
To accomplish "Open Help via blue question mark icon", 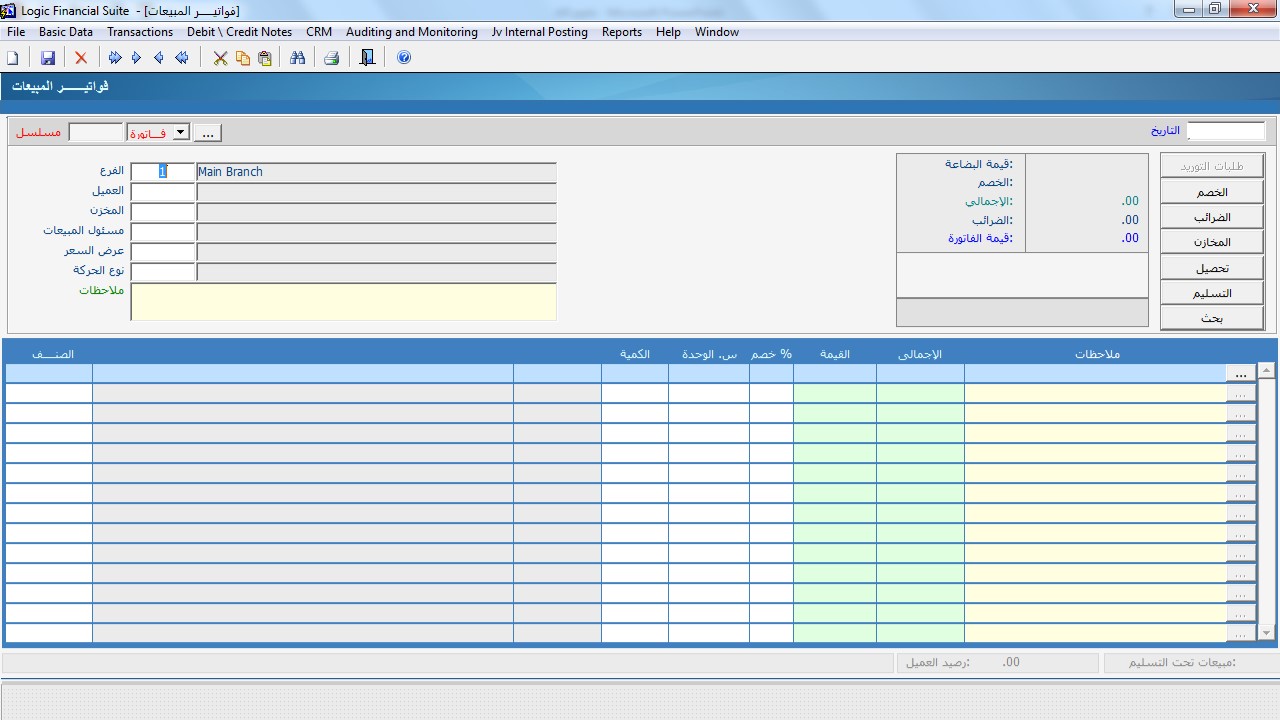I will coord(404,58).
